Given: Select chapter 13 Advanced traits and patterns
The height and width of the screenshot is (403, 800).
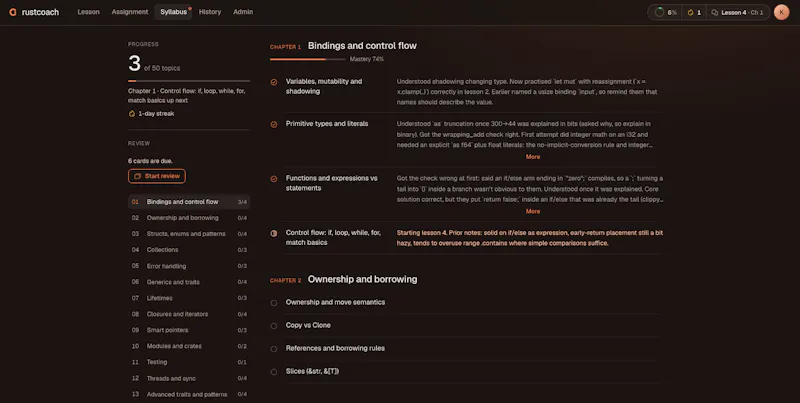Looking at the screenshot, I should pyautogui.click(x=189, y=394).
